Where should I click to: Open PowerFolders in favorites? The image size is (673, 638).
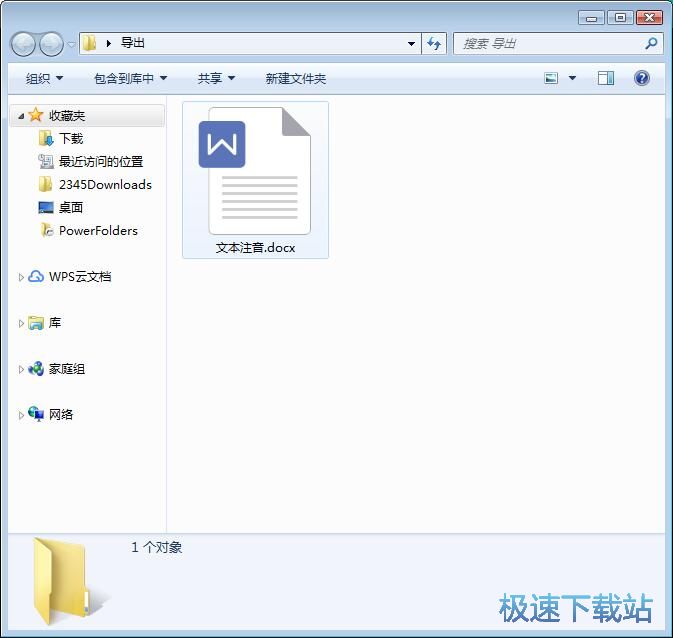point(98,231)
